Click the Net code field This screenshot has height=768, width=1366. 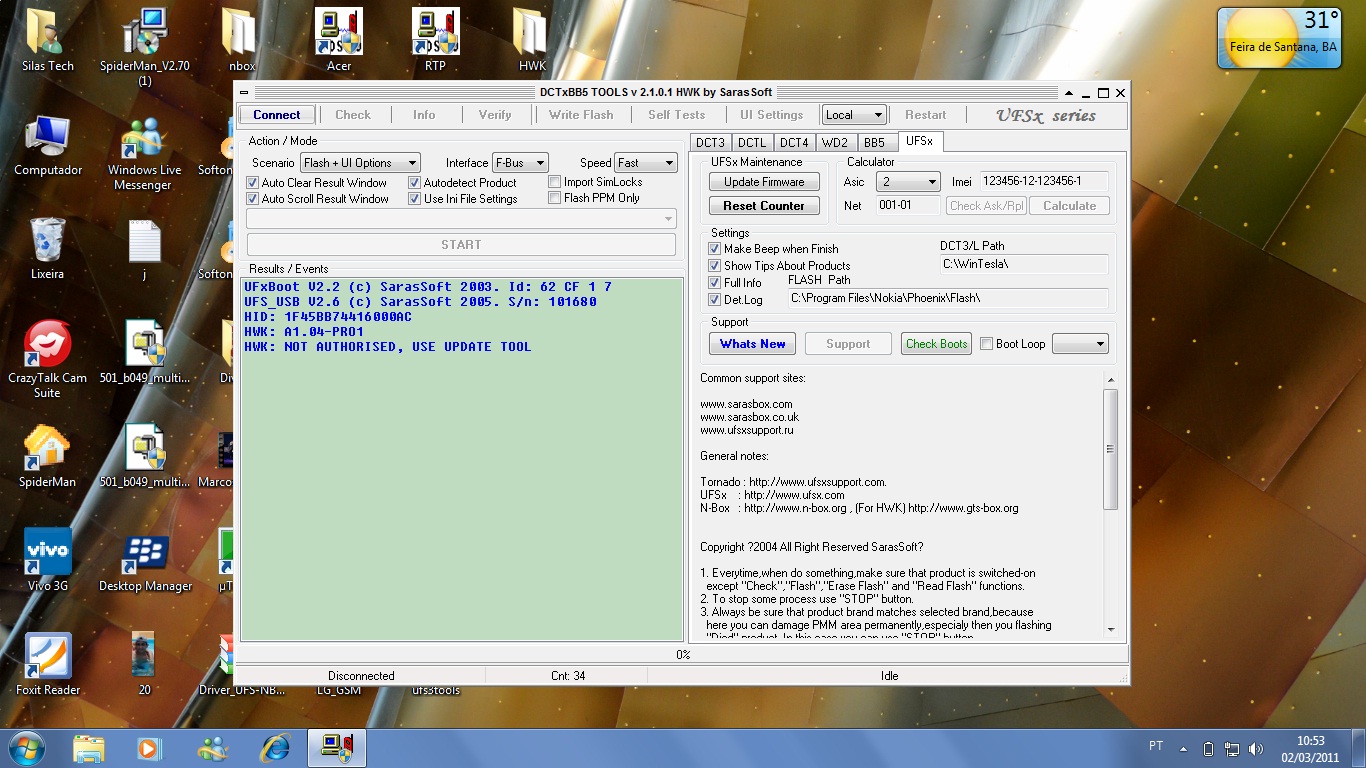click(x=908, y=206)
